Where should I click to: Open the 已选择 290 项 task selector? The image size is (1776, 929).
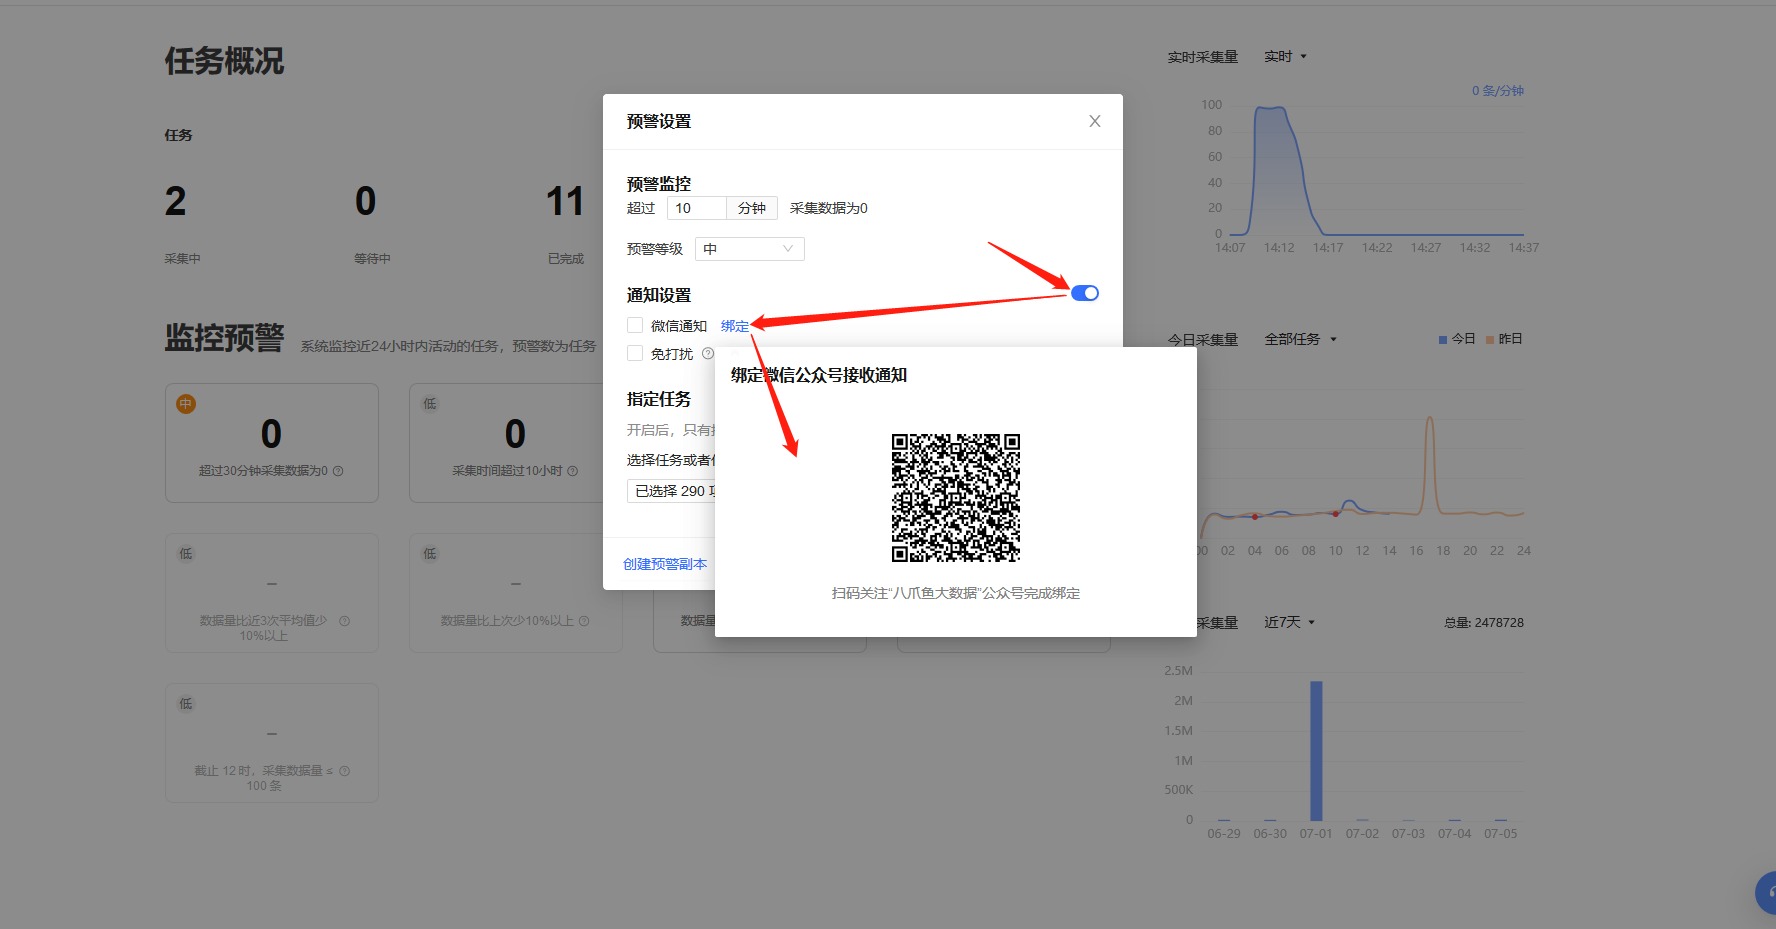672,491
